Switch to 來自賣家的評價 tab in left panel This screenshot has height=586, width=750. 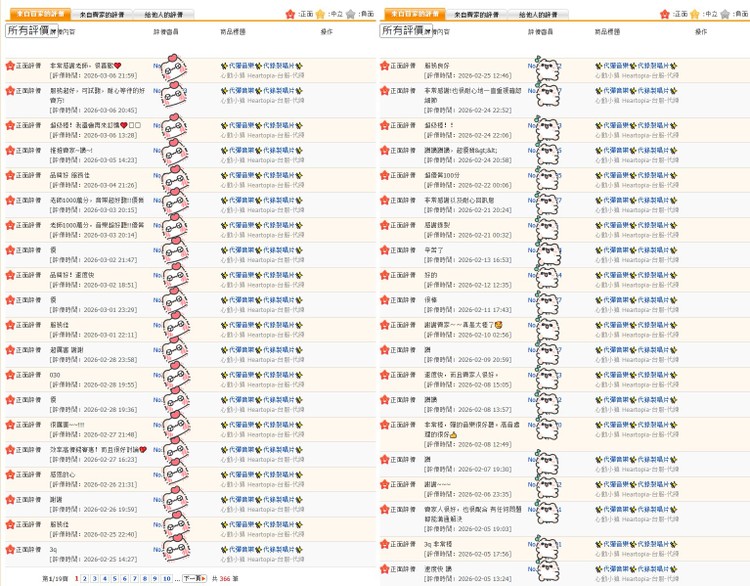pyautogui.click(x=104, y=15)
